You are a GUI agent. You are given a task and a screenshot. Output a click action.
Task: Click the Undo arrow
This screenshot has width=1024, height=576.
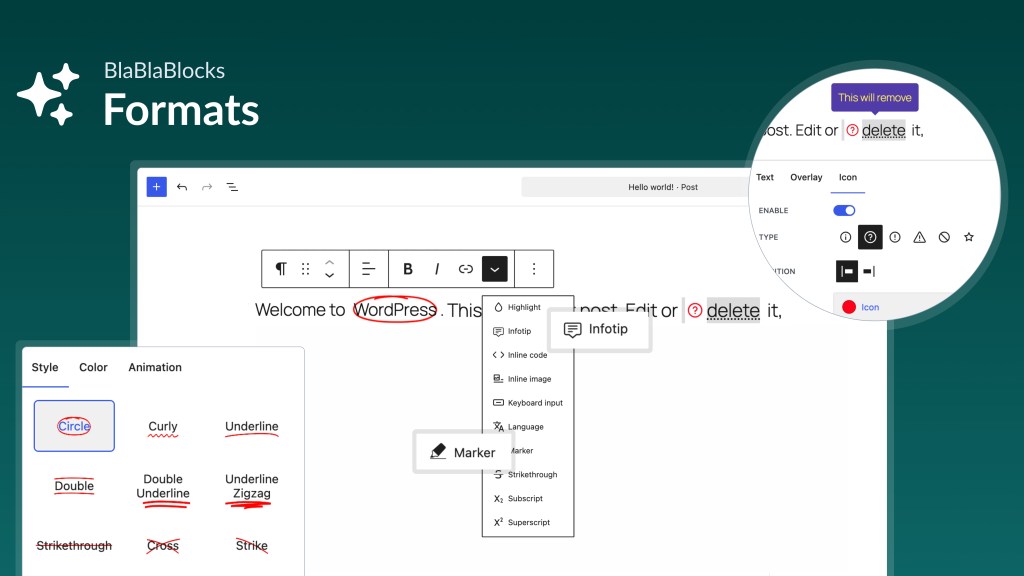click(x=182, y=186)
